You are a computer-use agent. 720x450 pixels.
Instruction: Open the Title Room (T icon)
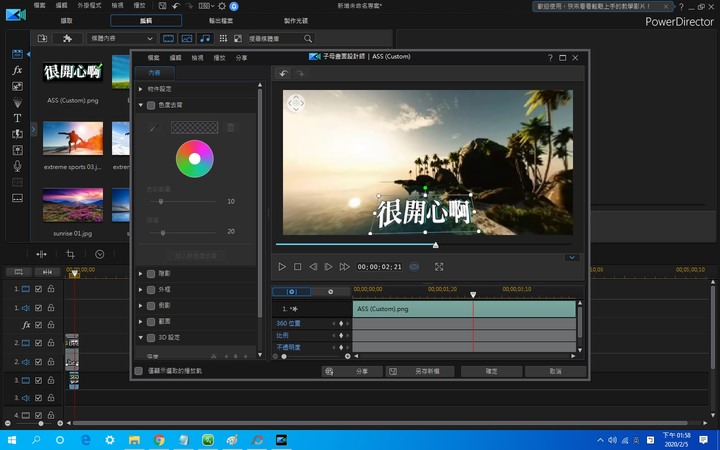pos(17,118)
